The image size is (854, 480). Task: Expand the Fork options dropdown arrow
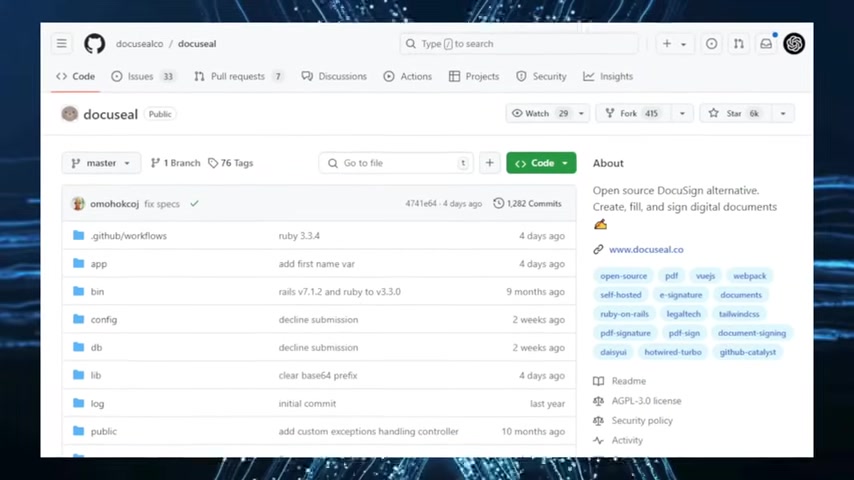[682, 113]
